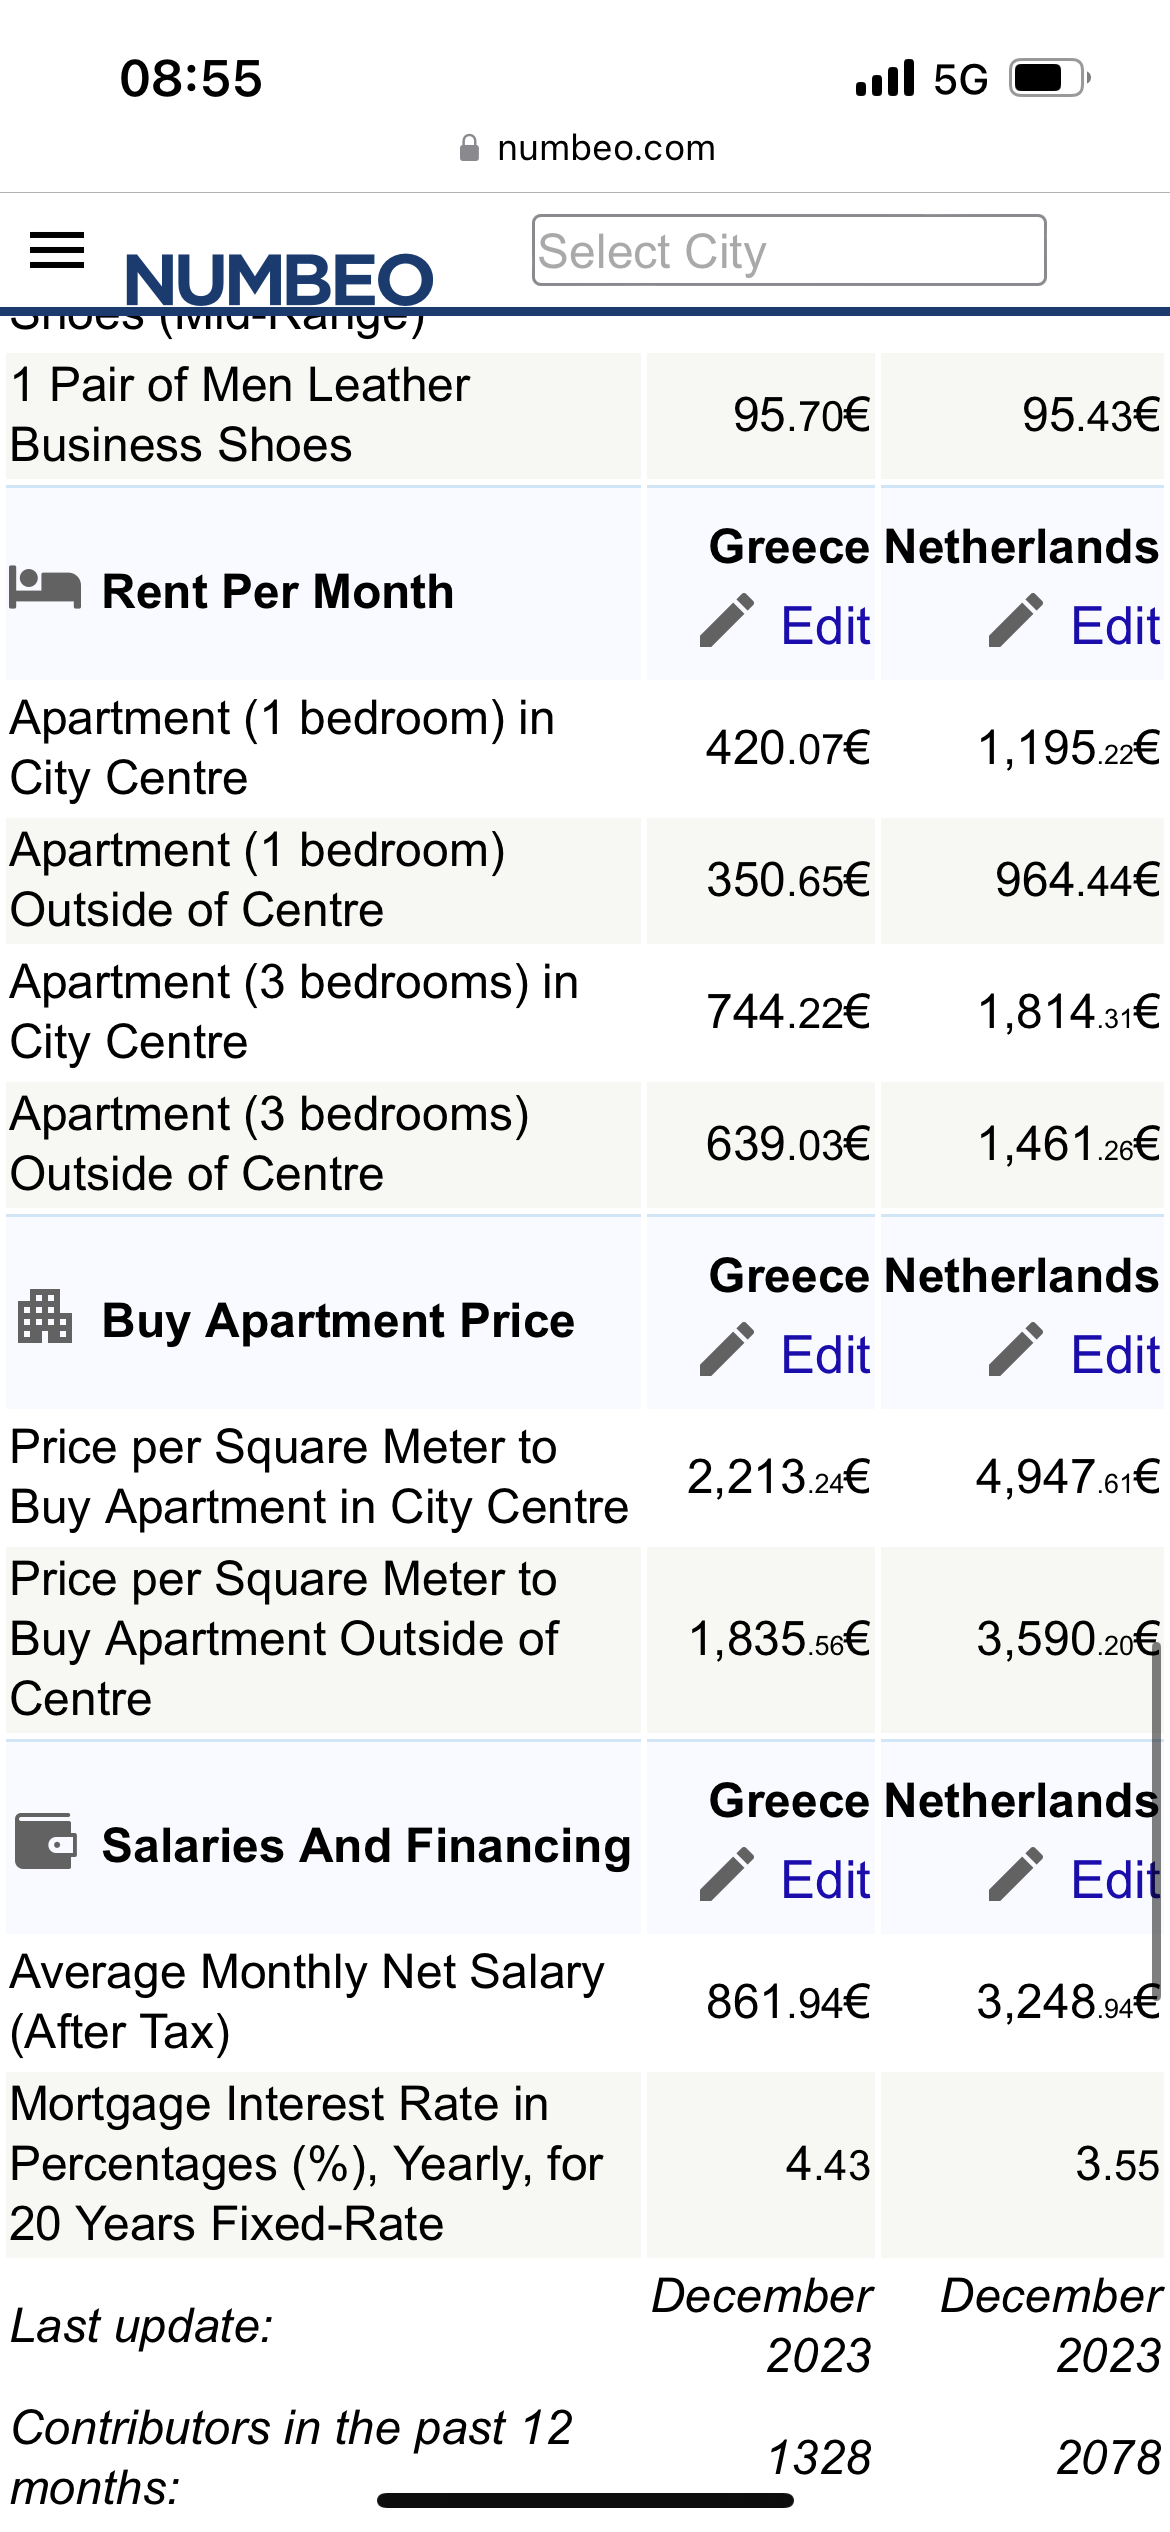Viewport: 1170px width, 2532px height.
Task: Edit Netherlands prices under Buy Apartment Price
Action: click(x=1115, y=1355)
